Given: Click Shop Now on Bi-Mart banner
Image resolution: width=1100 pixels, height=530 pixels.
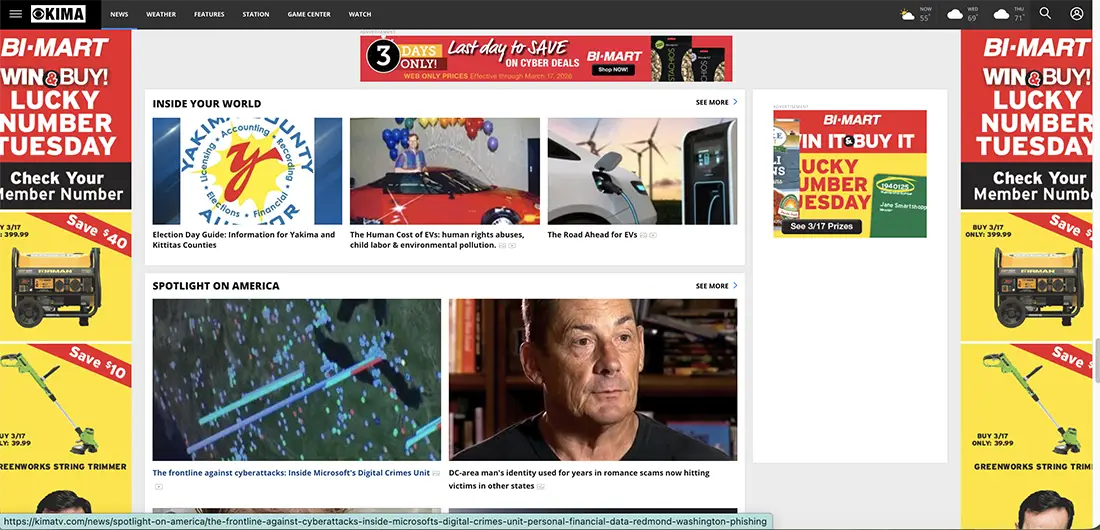Looking at the screenshot, I should 613,69.
